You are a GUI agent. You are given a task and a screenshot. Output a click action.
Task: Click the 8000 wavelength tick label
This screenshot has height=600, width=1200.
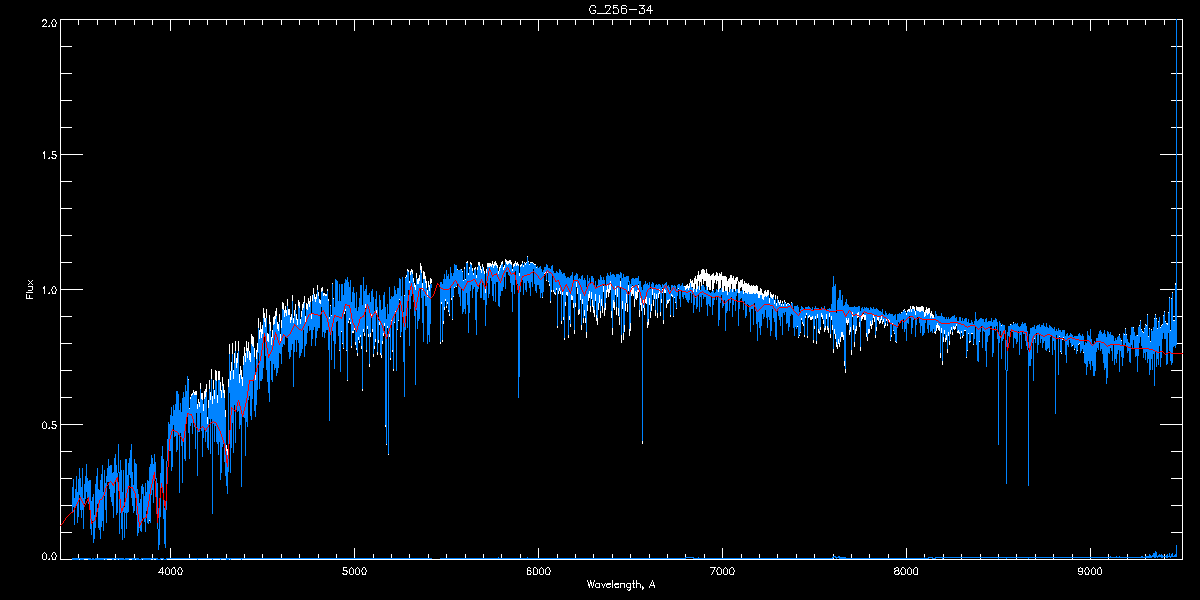tap(906, 571)
